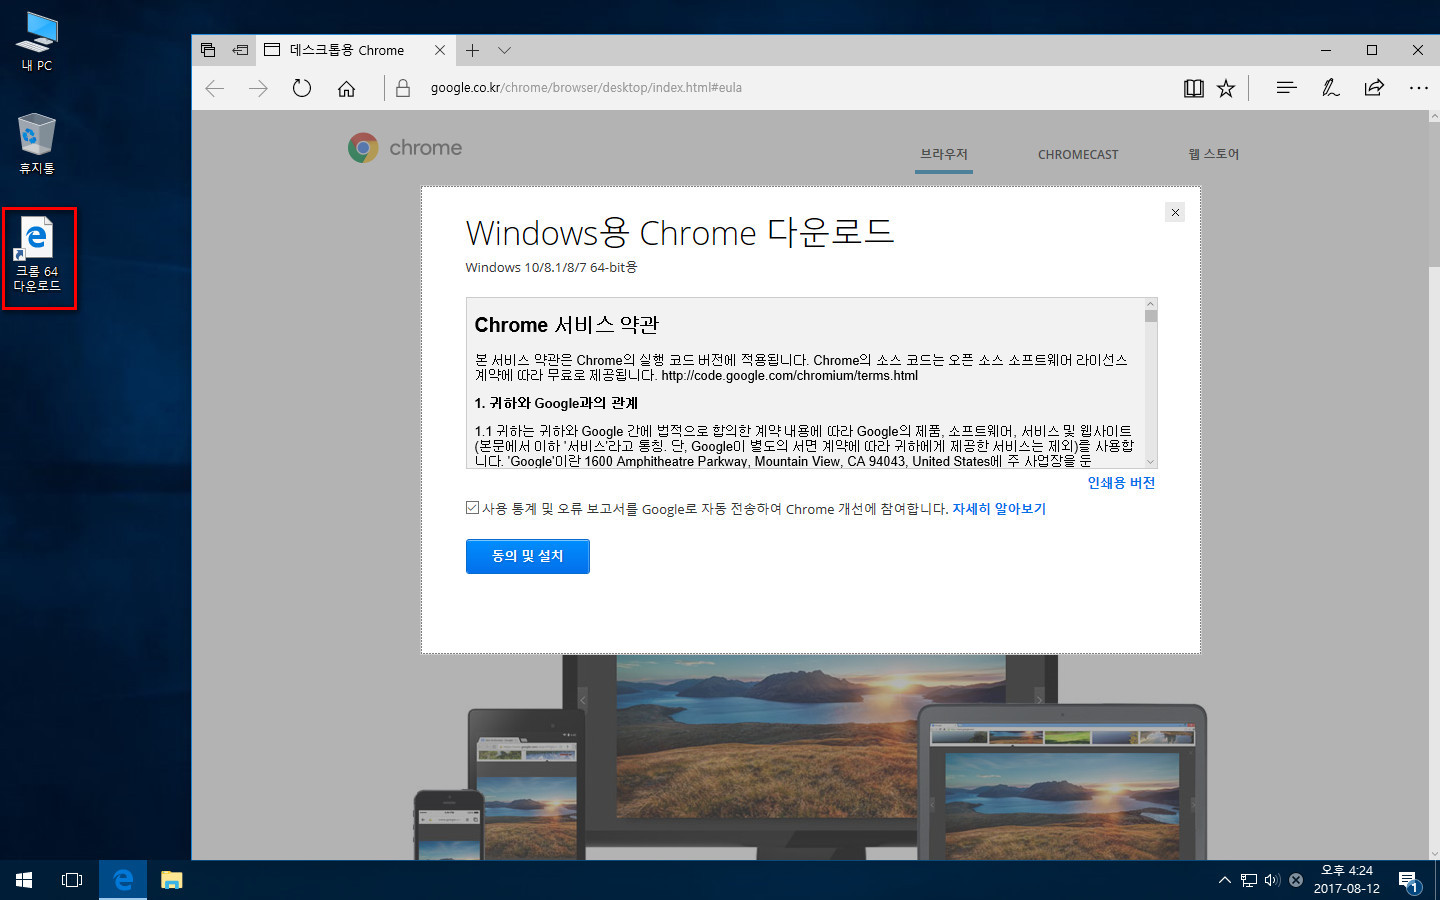Click terms box scrollbar up arrow
This screenshot has height=900, width=1440.
click(x=1150, y=304)
